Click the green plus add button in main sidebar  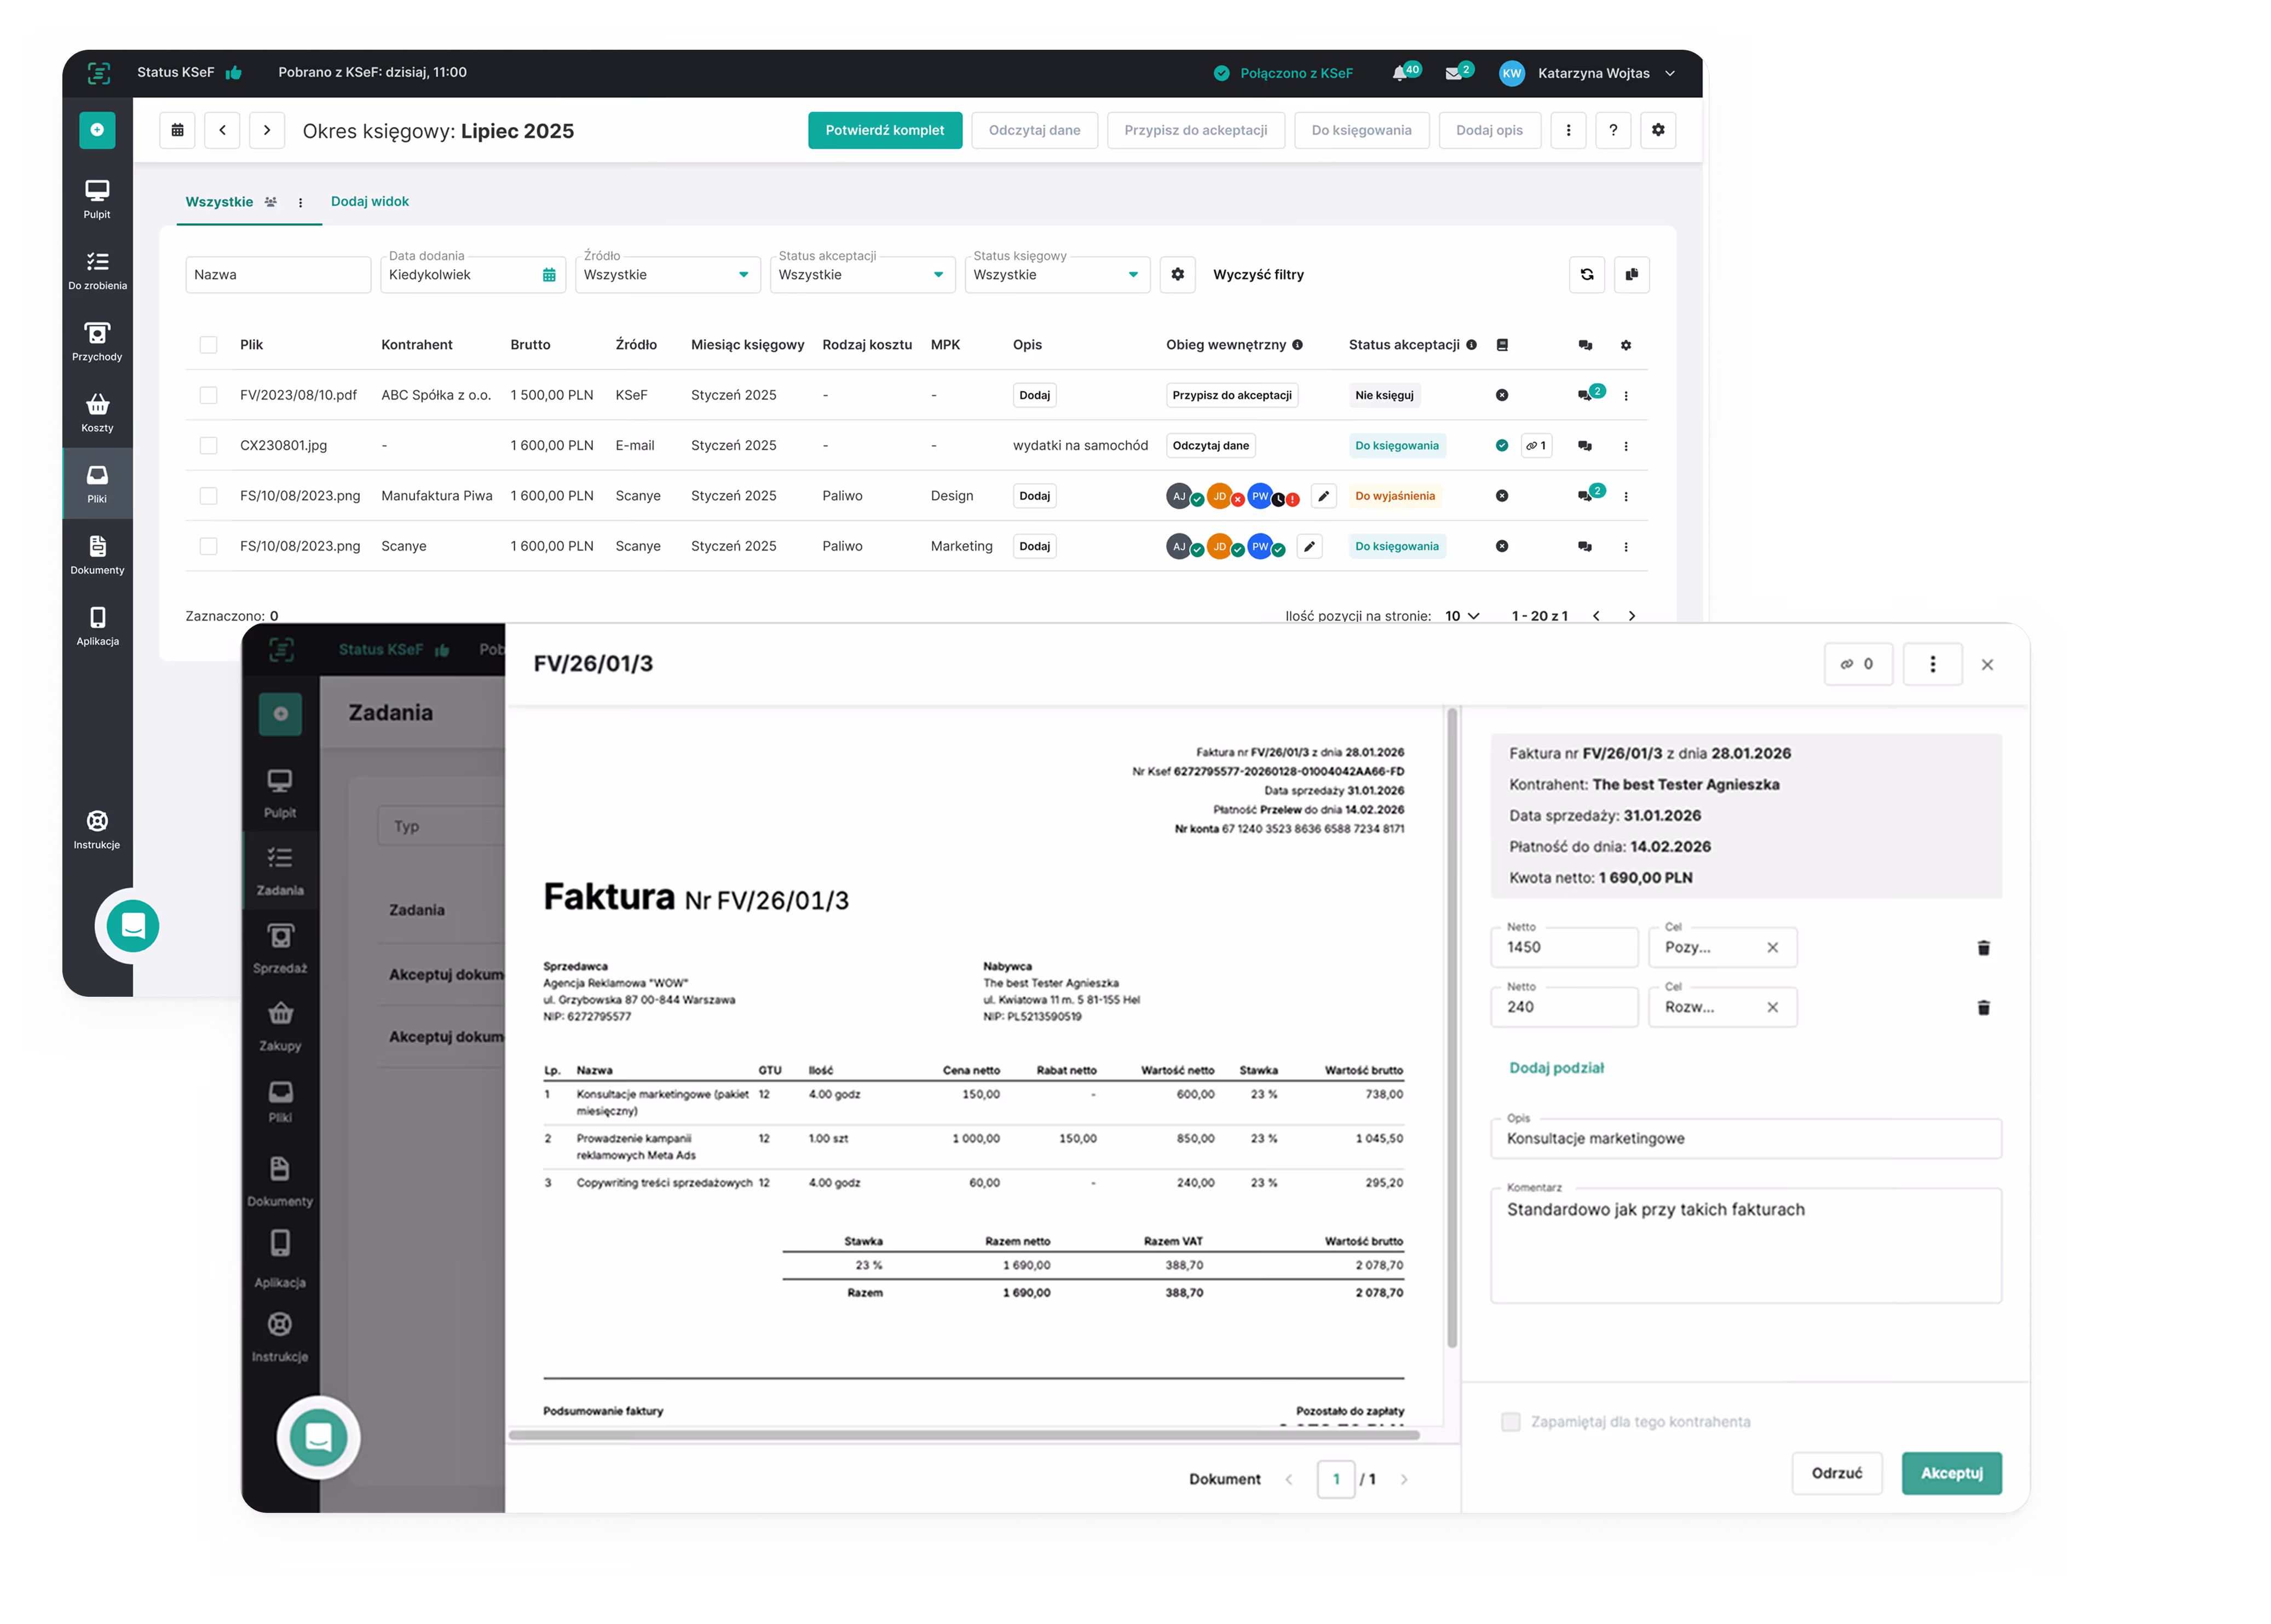(x=97, y=130)
